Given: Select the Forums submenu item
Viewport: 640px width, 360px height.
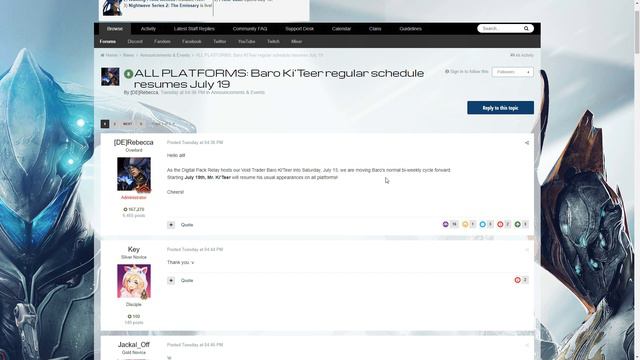Looking at the screenshot, I should pos(108,42).
